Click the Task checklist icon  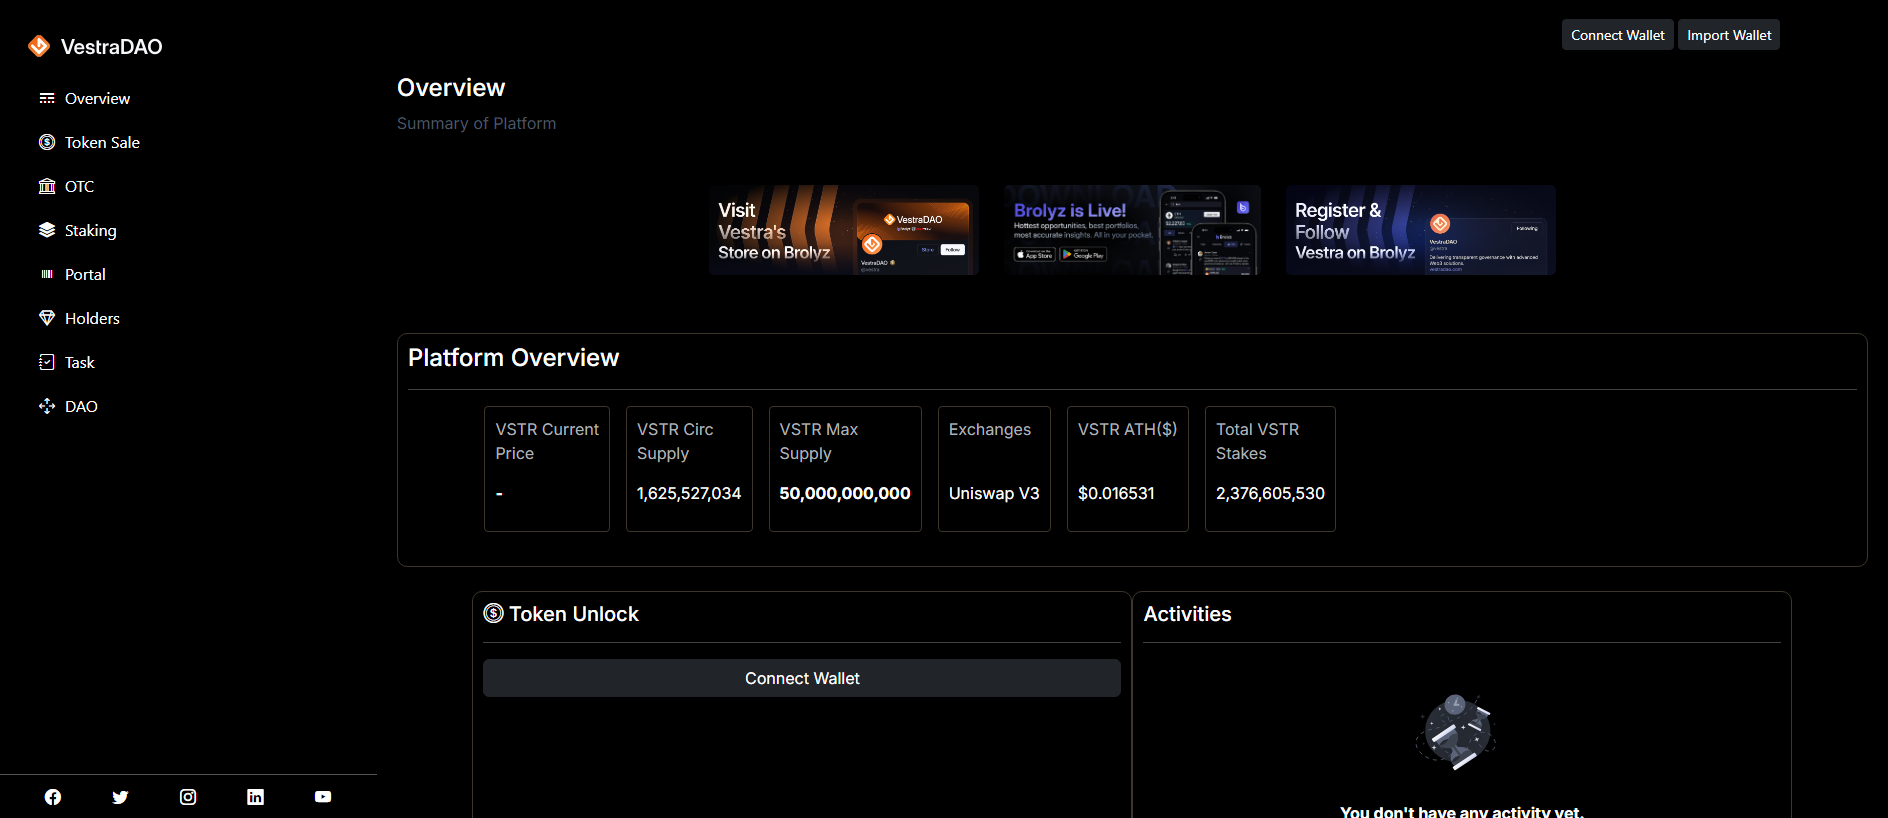[x=47, y=362]
